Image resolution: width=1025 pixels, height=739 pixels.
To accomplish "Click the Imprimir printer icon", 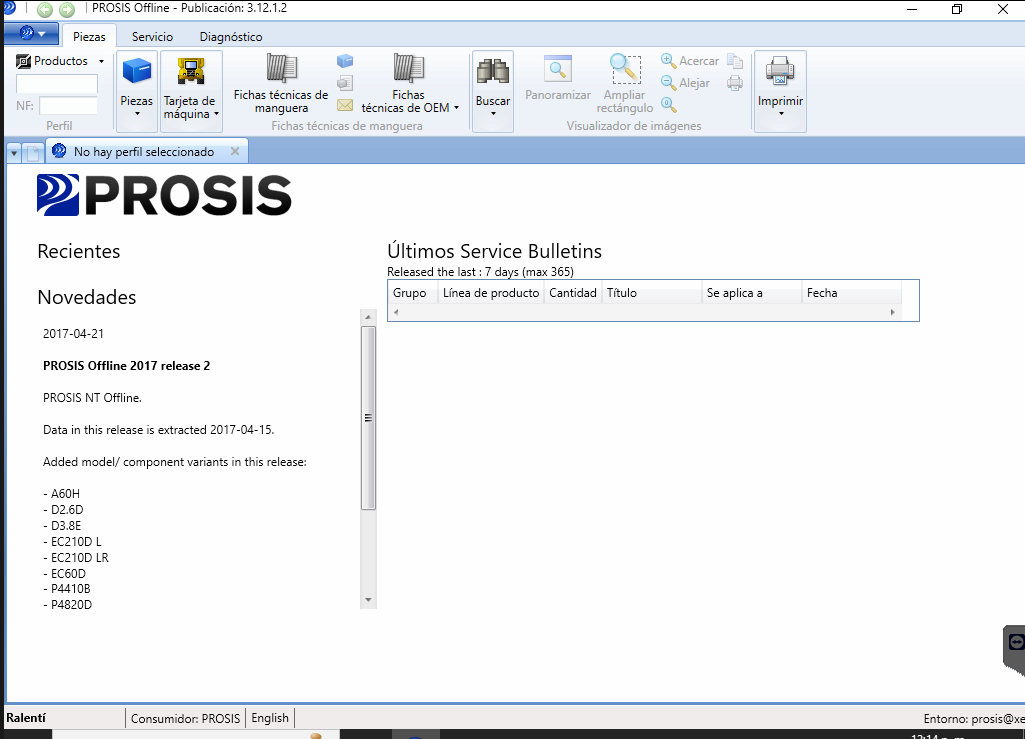I will [780, 72].
